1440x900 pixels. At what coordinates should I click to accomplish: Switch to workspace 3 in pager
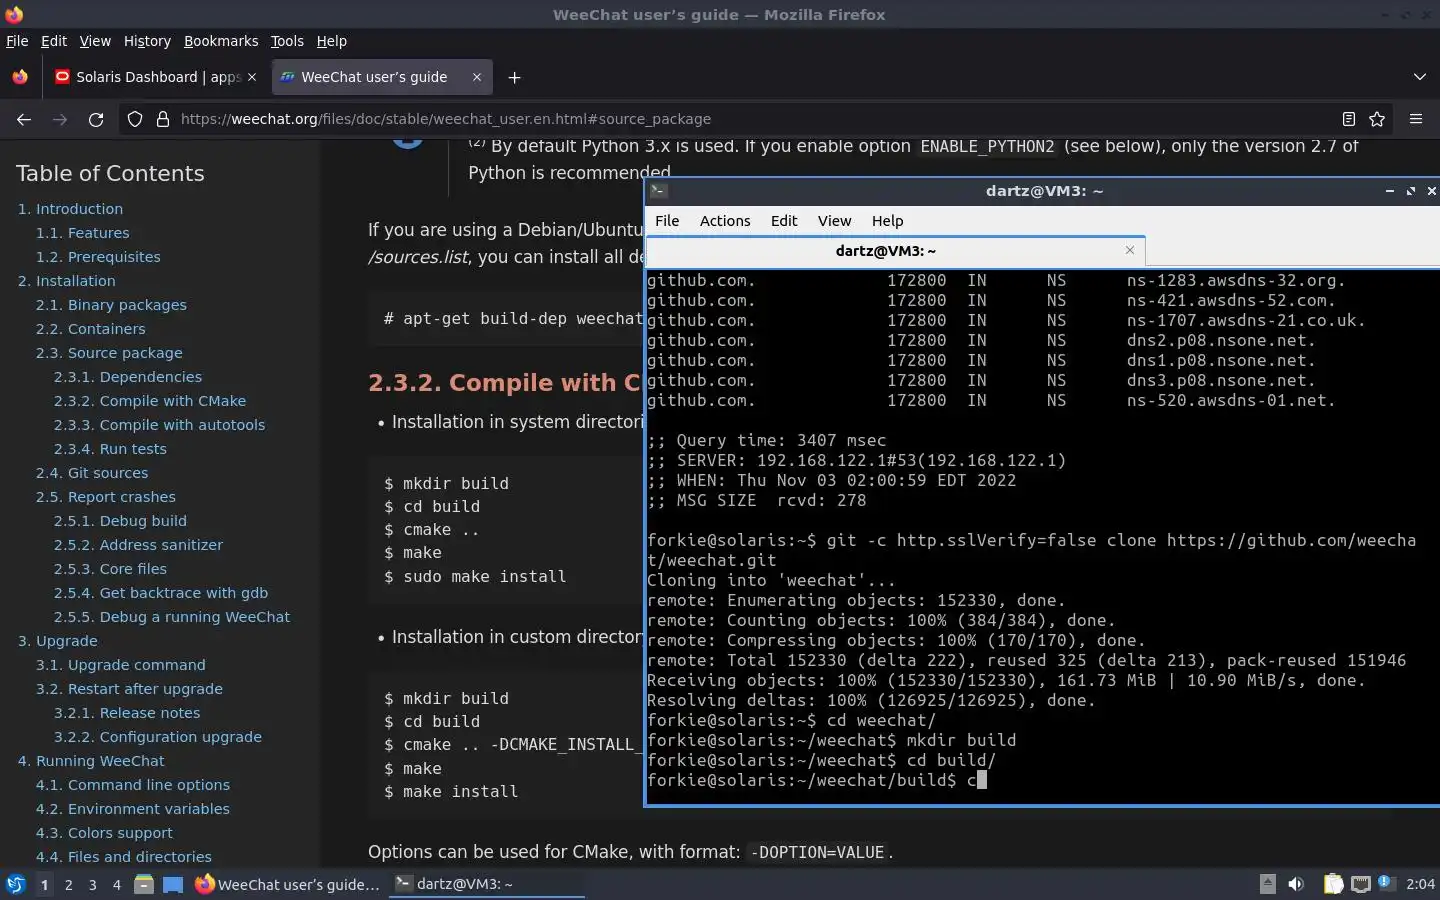pyautogui.click(x=92, y=885)
